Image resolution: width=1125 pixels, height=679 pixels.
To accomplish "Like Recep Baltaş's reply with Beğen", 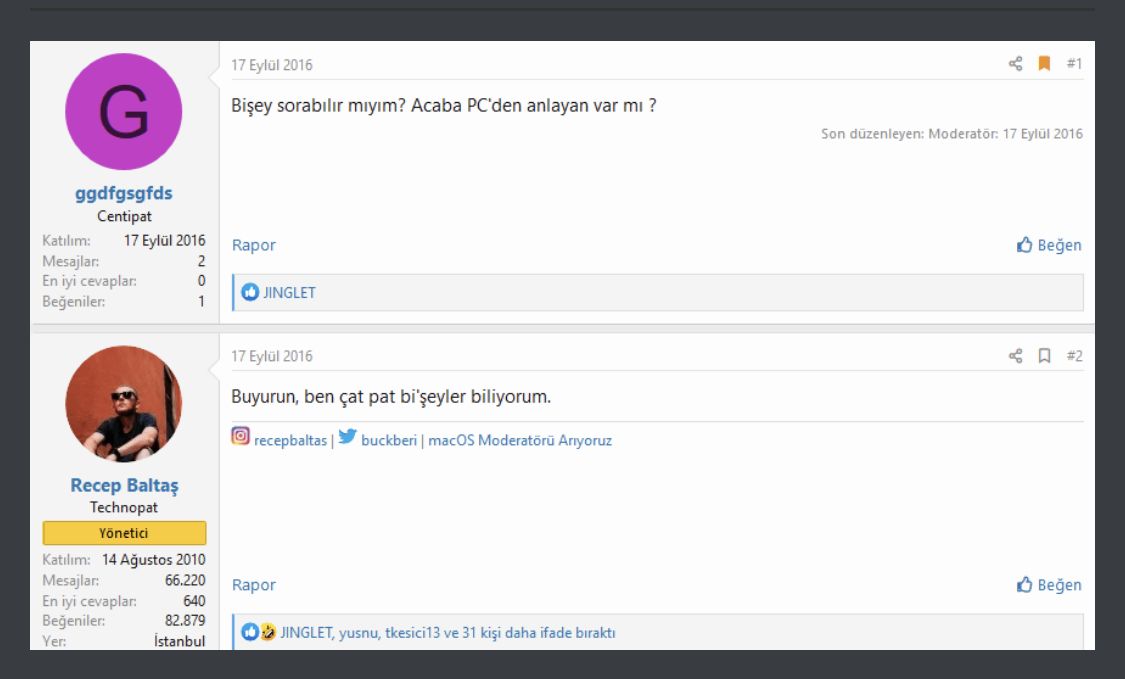I will (1049, 585).
